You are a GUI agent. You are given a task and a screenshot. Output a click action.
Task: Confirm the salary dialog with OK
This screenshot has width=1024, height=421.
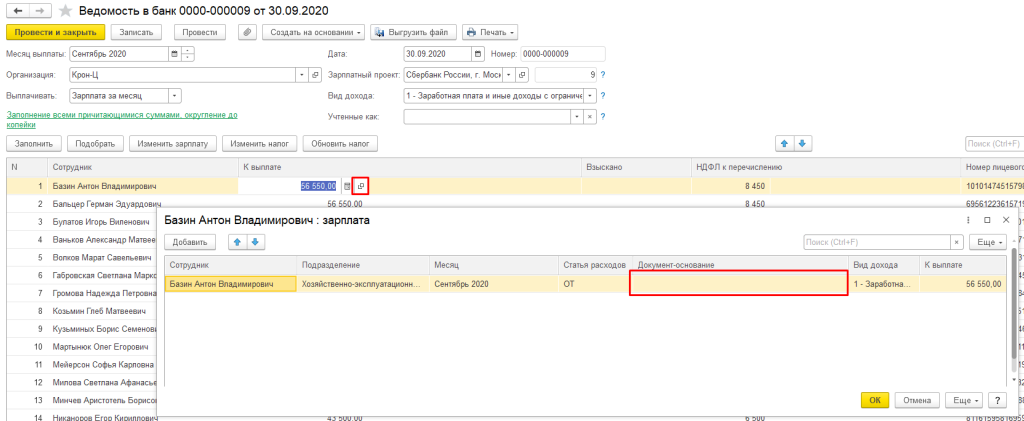click(874, 400)
